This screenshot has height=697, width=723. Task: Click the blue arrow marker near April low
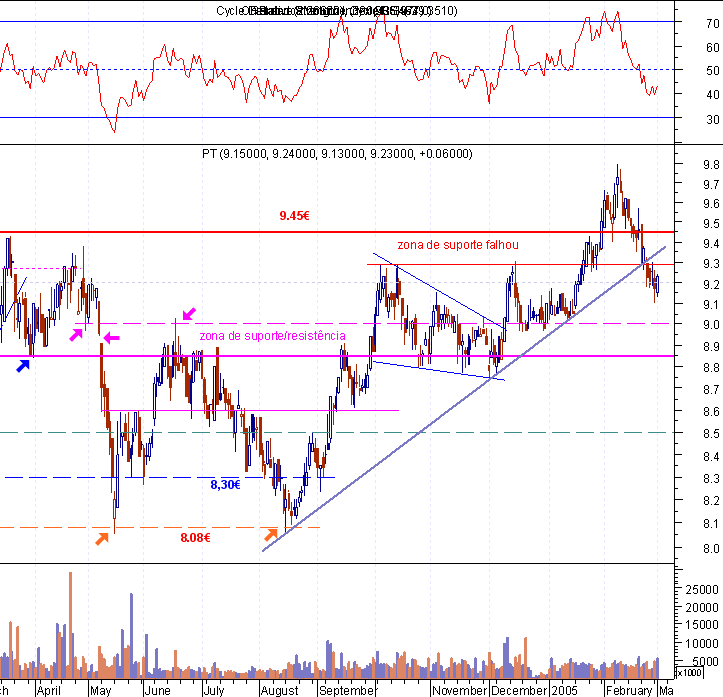(x=23, y=366)
